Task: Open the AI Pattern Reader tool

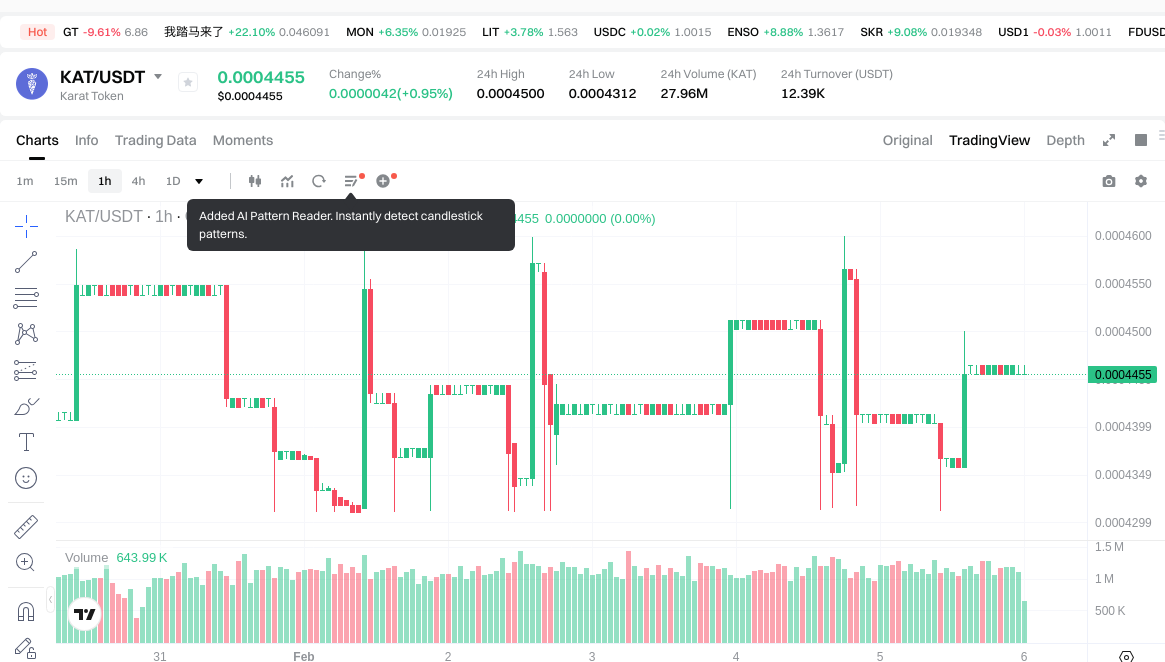Action: click(351, 181)
